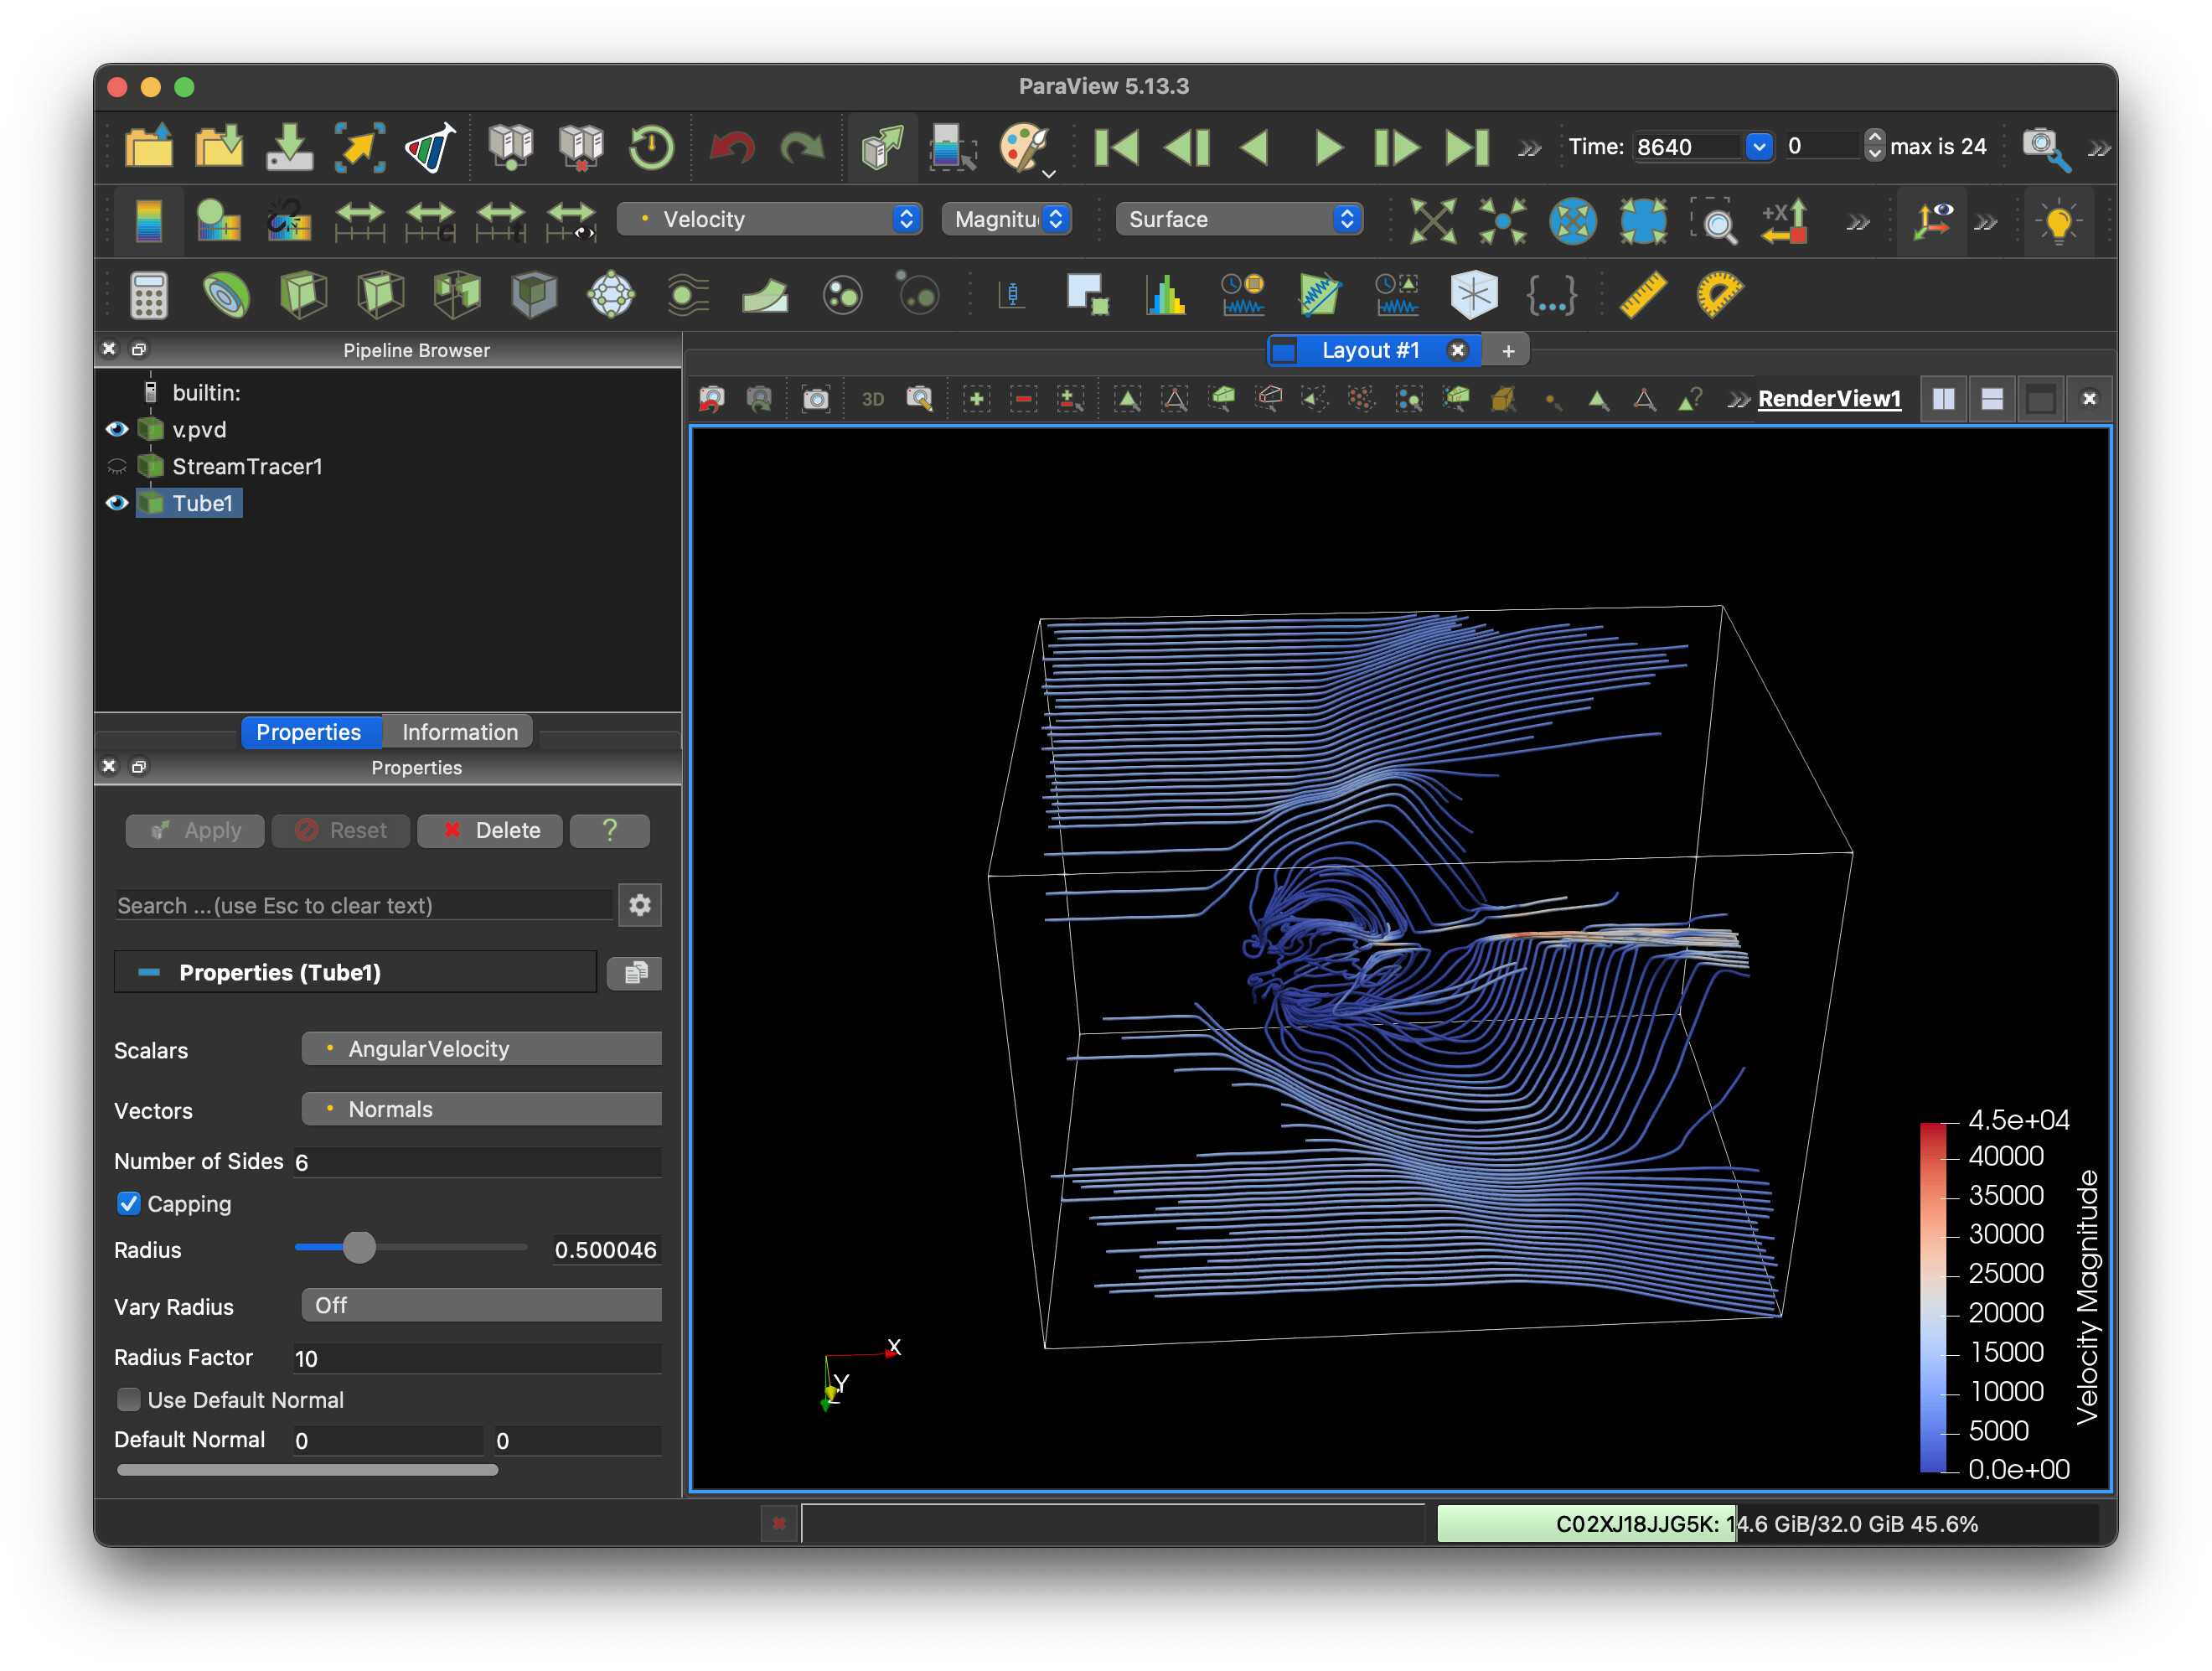This screenshot has width=2212, height=1671.
Task: Open the ruler measurement tool
Action: tap(1642, 295)
